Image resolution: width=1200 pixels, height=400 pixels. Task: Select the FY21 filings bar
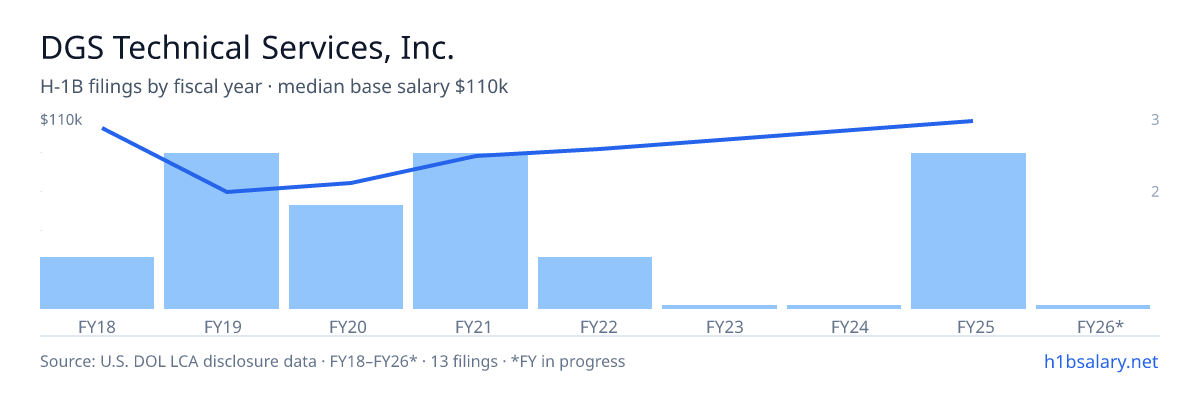coord(470,231)
